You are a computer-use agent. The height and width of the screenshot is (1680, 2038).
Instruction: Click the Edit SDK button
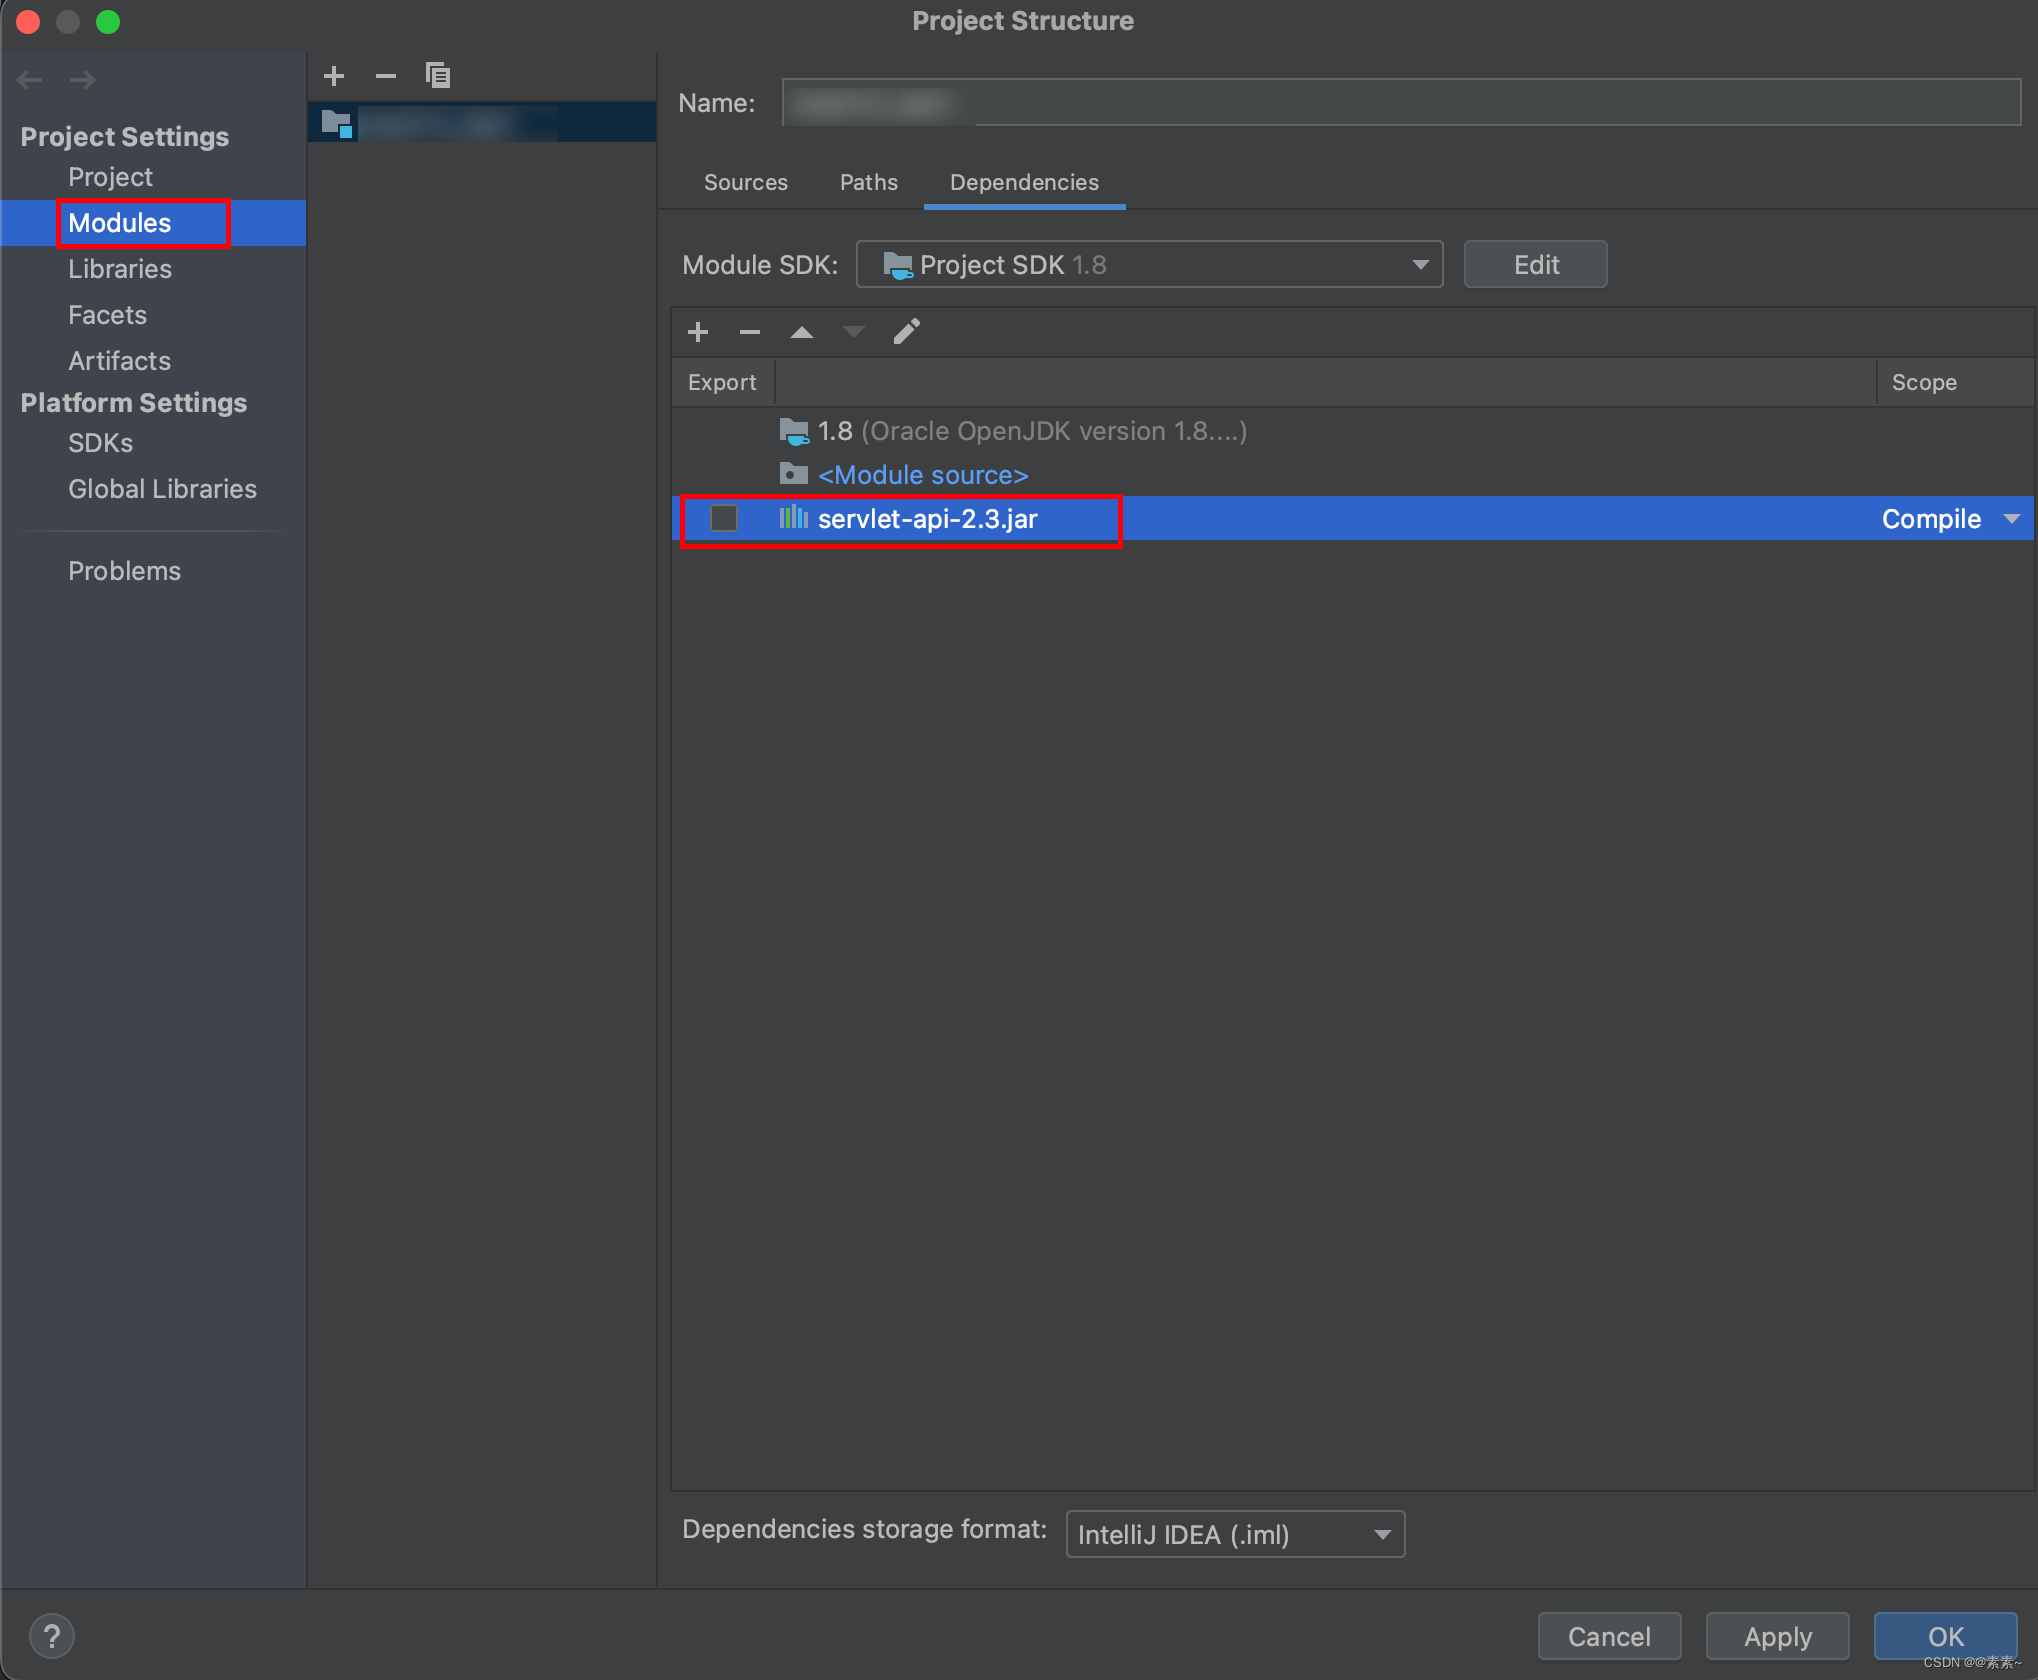click(x=1536, y=265)
